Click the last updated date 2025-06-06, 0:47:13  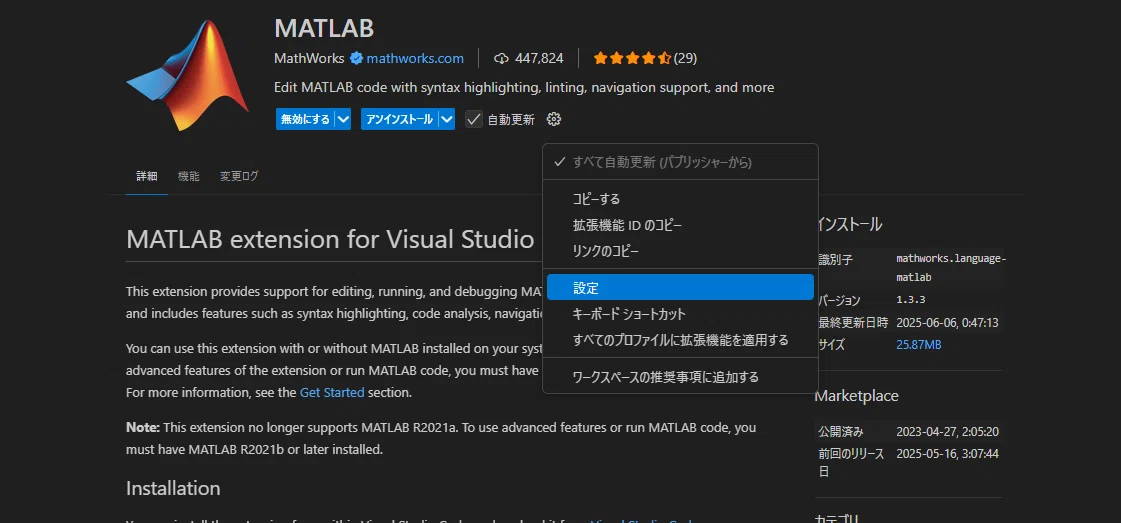(947, 322)
